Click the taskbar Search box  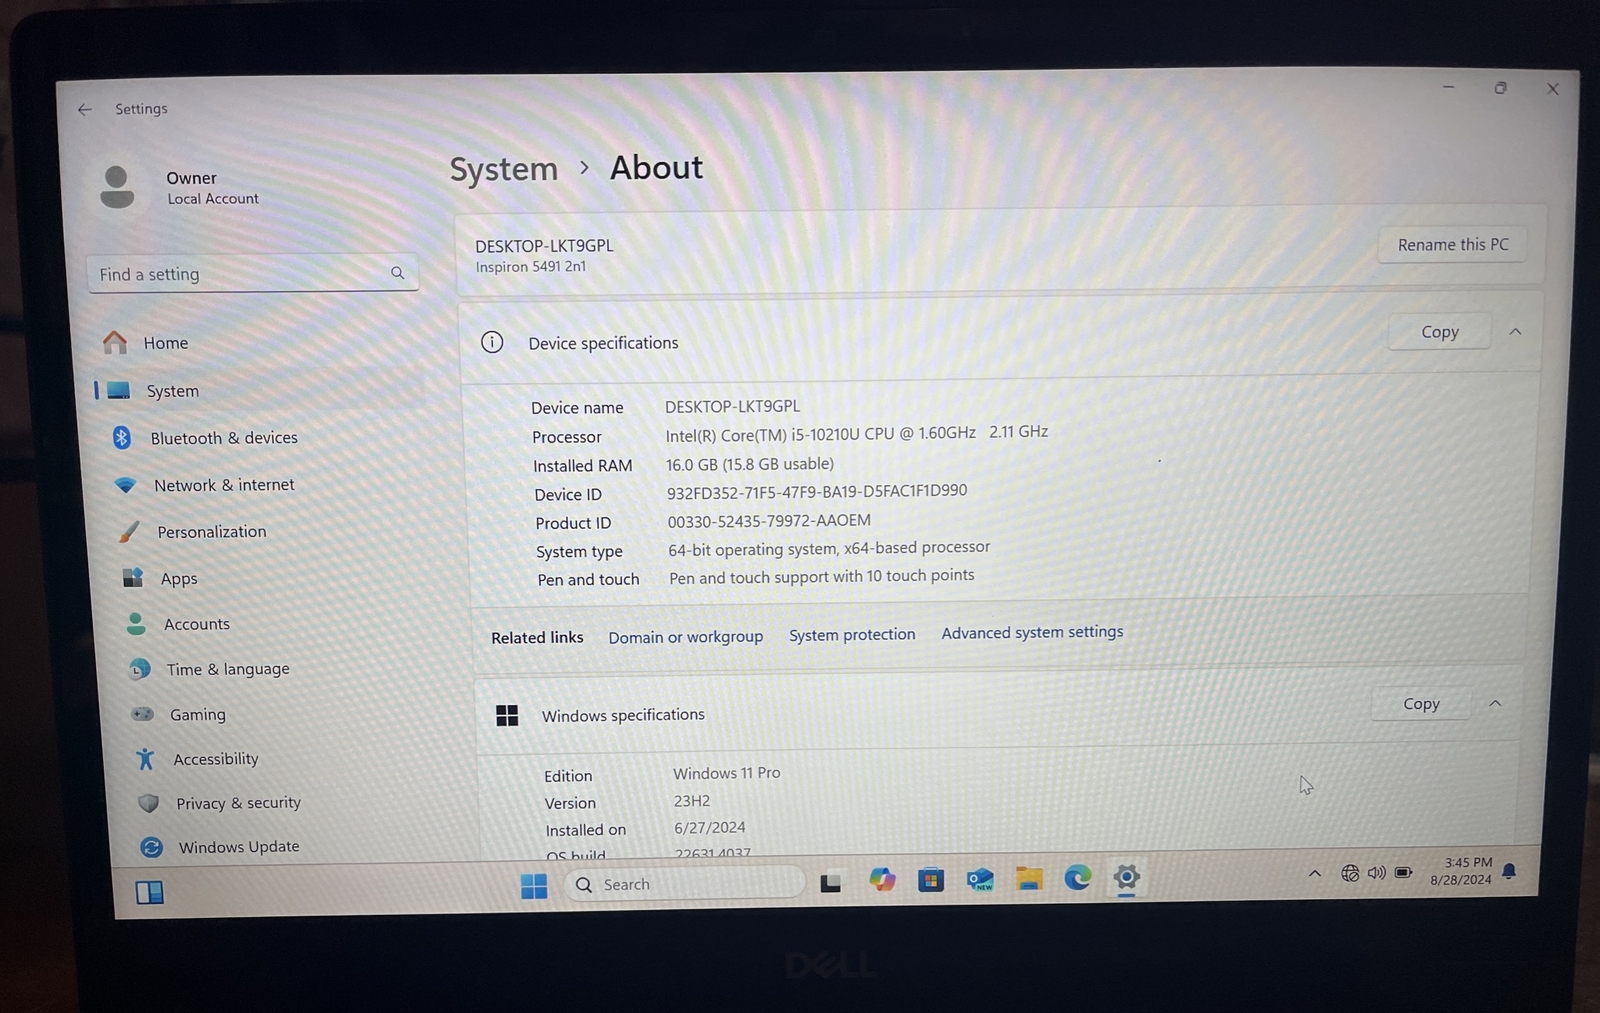click(686, 883)
